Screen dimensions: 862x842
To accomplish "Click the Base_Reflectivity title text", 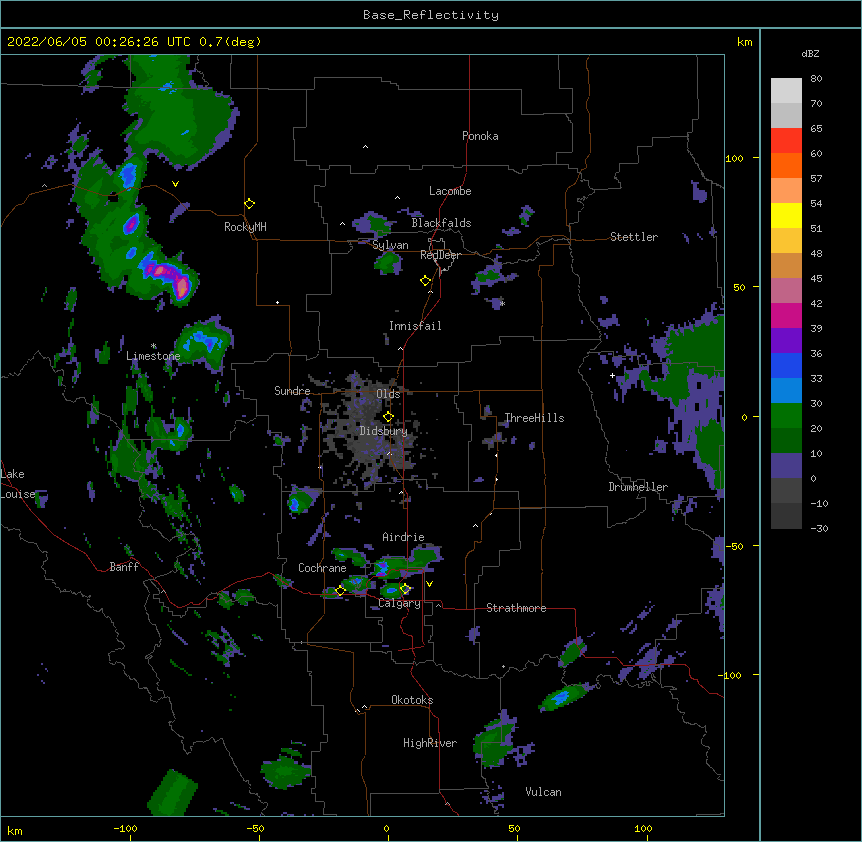I will point(430,15).
